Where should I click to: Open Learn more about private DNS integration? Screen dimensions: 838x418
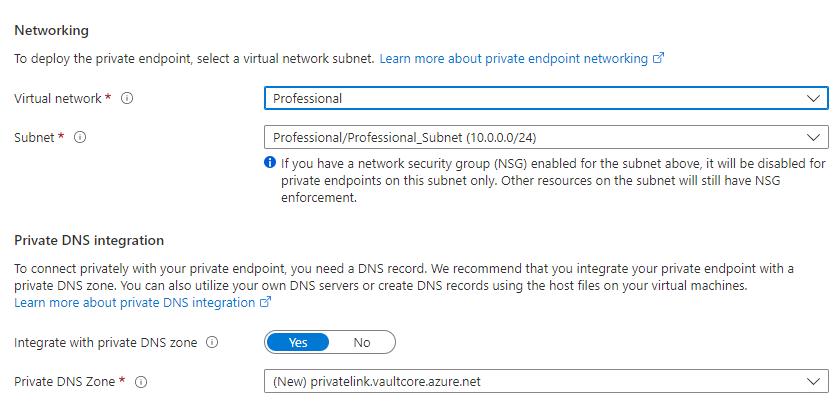(x=135, y=302)
